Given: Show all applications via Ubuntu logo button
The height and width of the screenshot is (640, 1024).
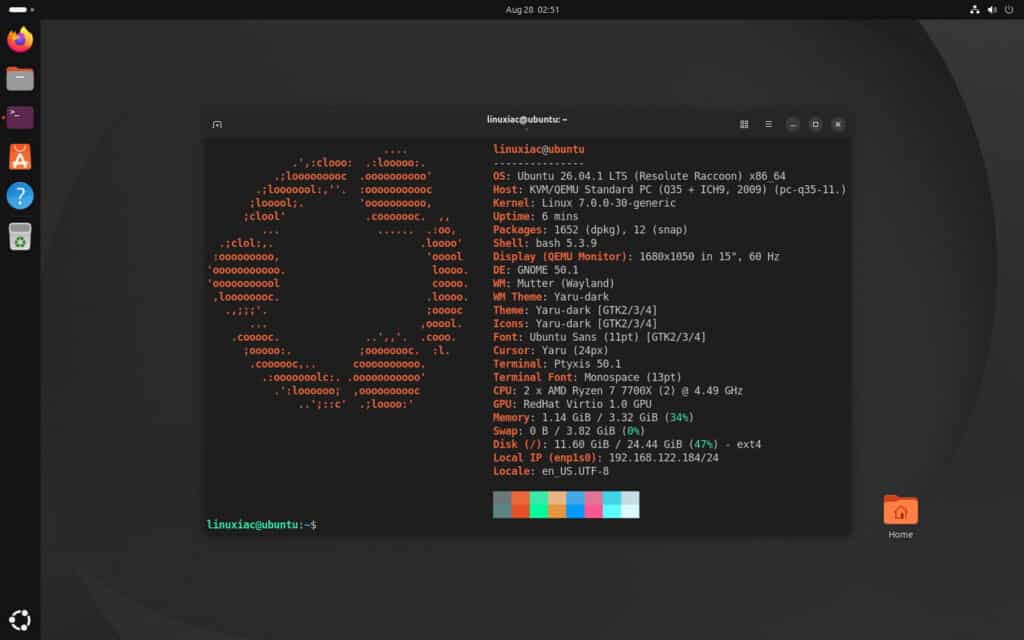Looking at the screenshot, I should tap(20, 620).
